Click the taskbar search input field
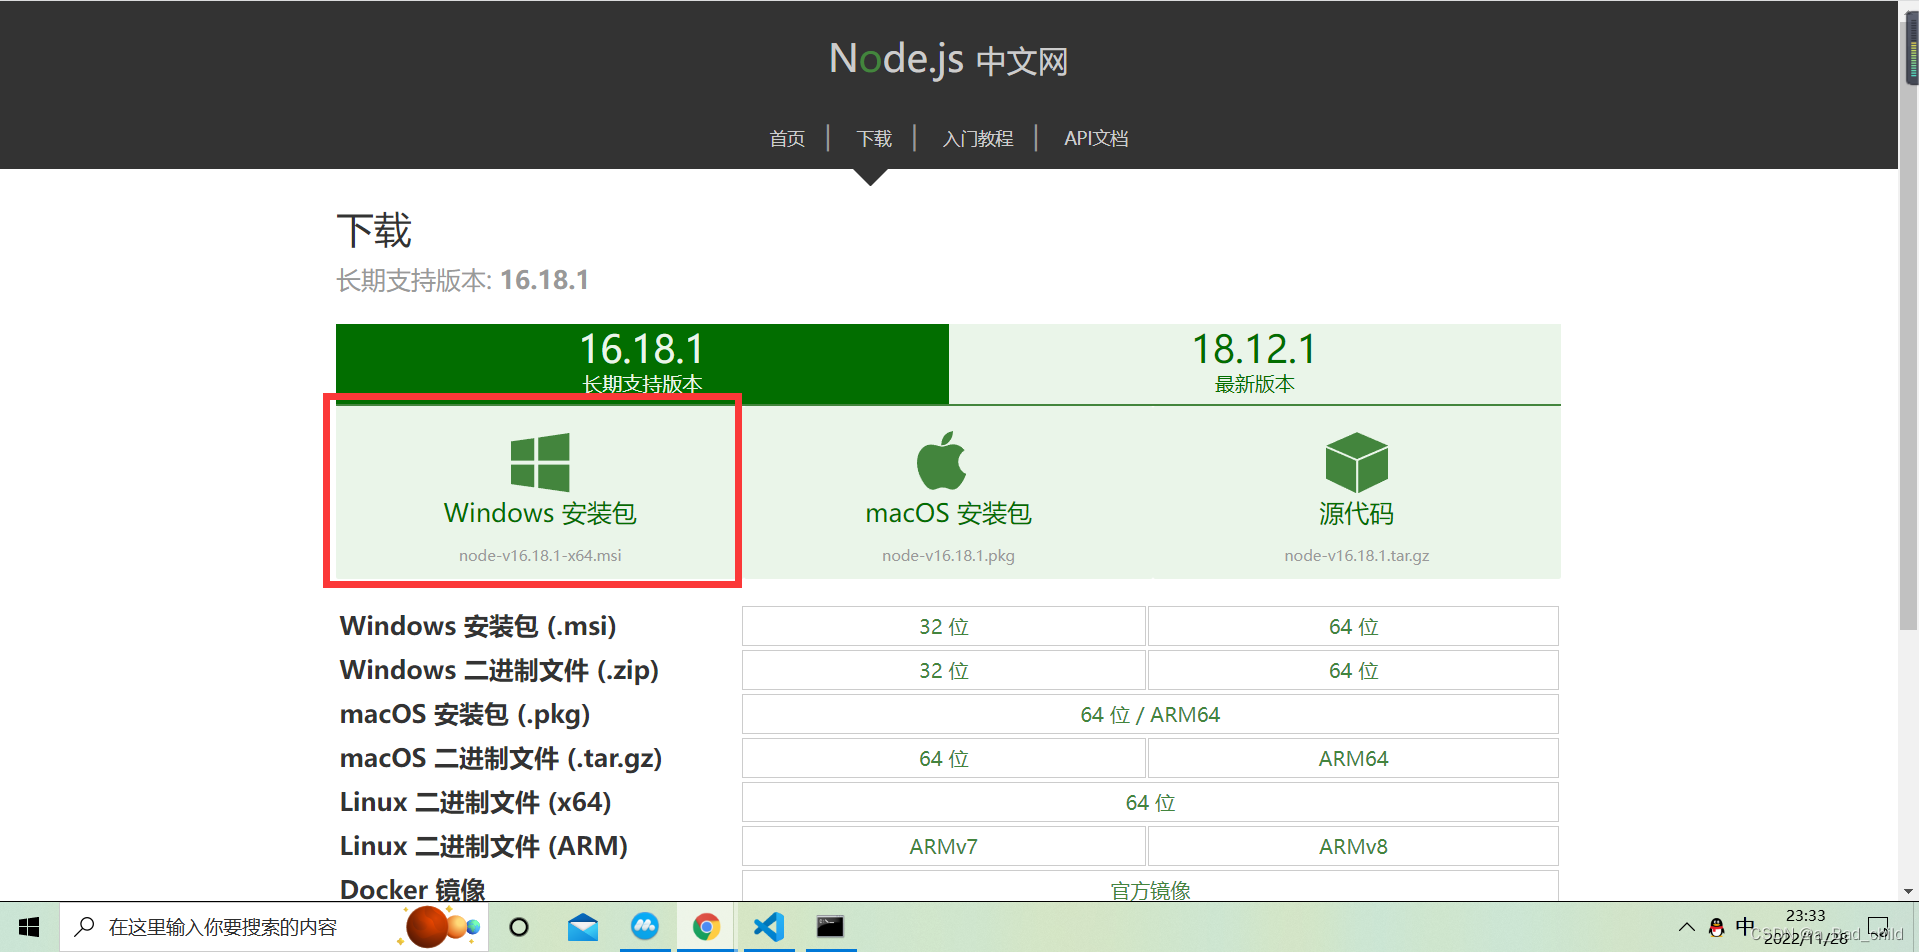1919x952 pixels. click(275, 927)
